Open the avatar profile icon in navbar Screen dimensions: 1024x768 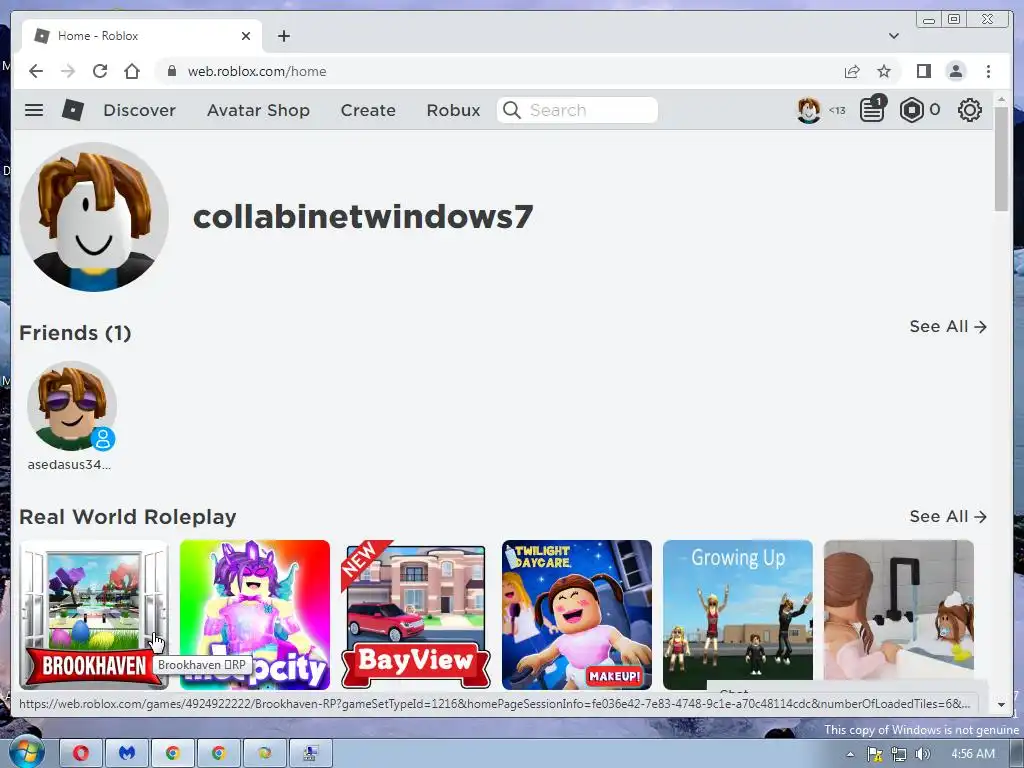808,110
